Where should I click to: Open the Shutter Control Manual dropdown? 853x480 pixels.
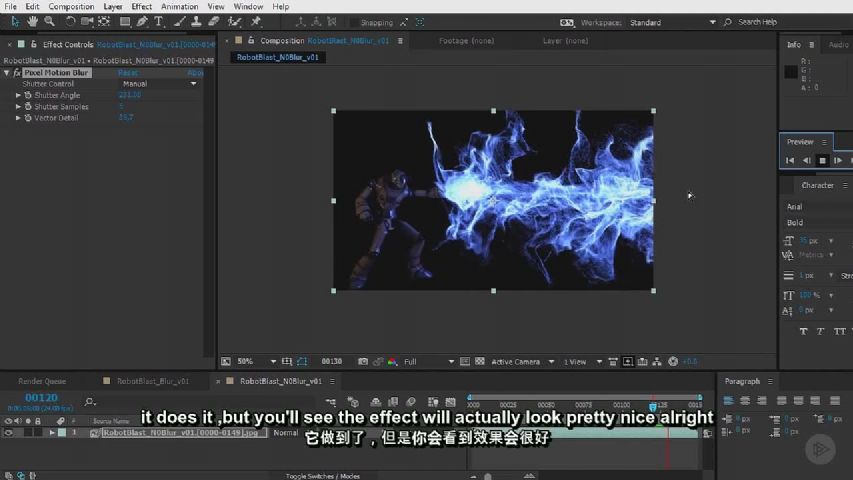159,84
